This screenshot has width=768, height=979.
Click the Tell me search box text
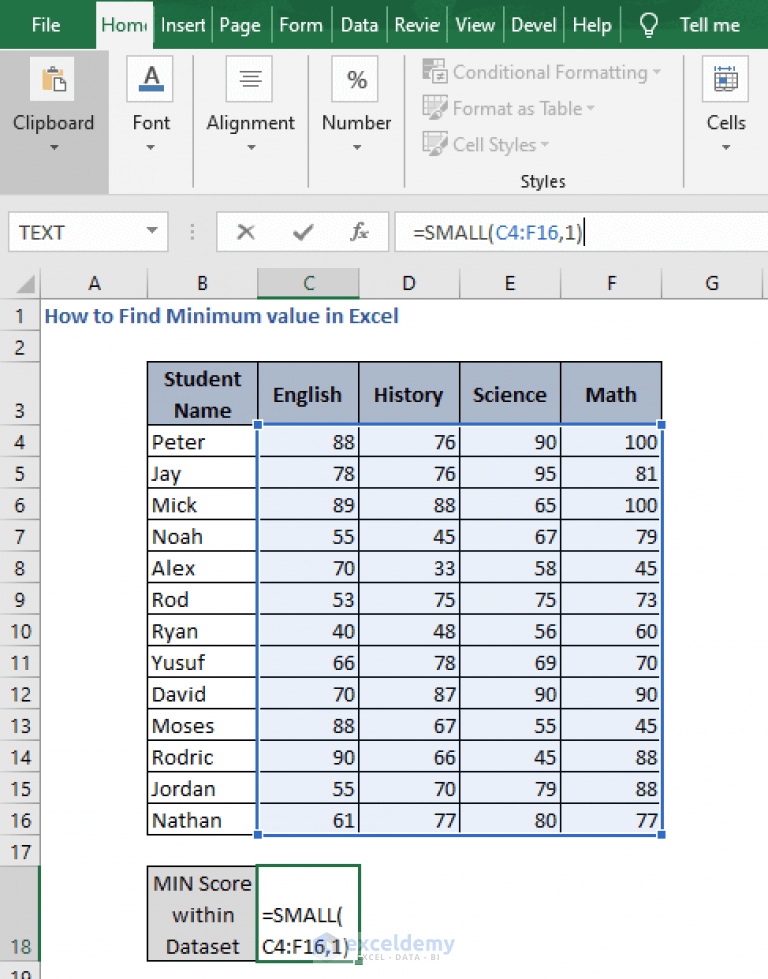pyautogui.click(x=709, y=25)
